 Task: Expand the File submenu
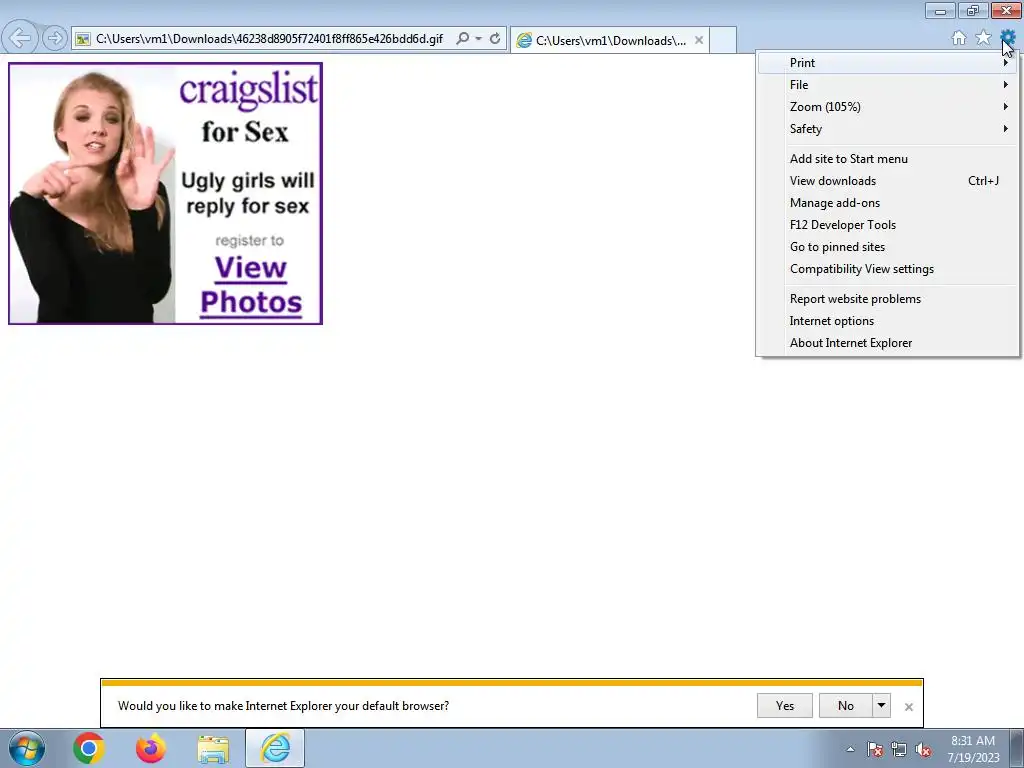click(x=887, y=85)
